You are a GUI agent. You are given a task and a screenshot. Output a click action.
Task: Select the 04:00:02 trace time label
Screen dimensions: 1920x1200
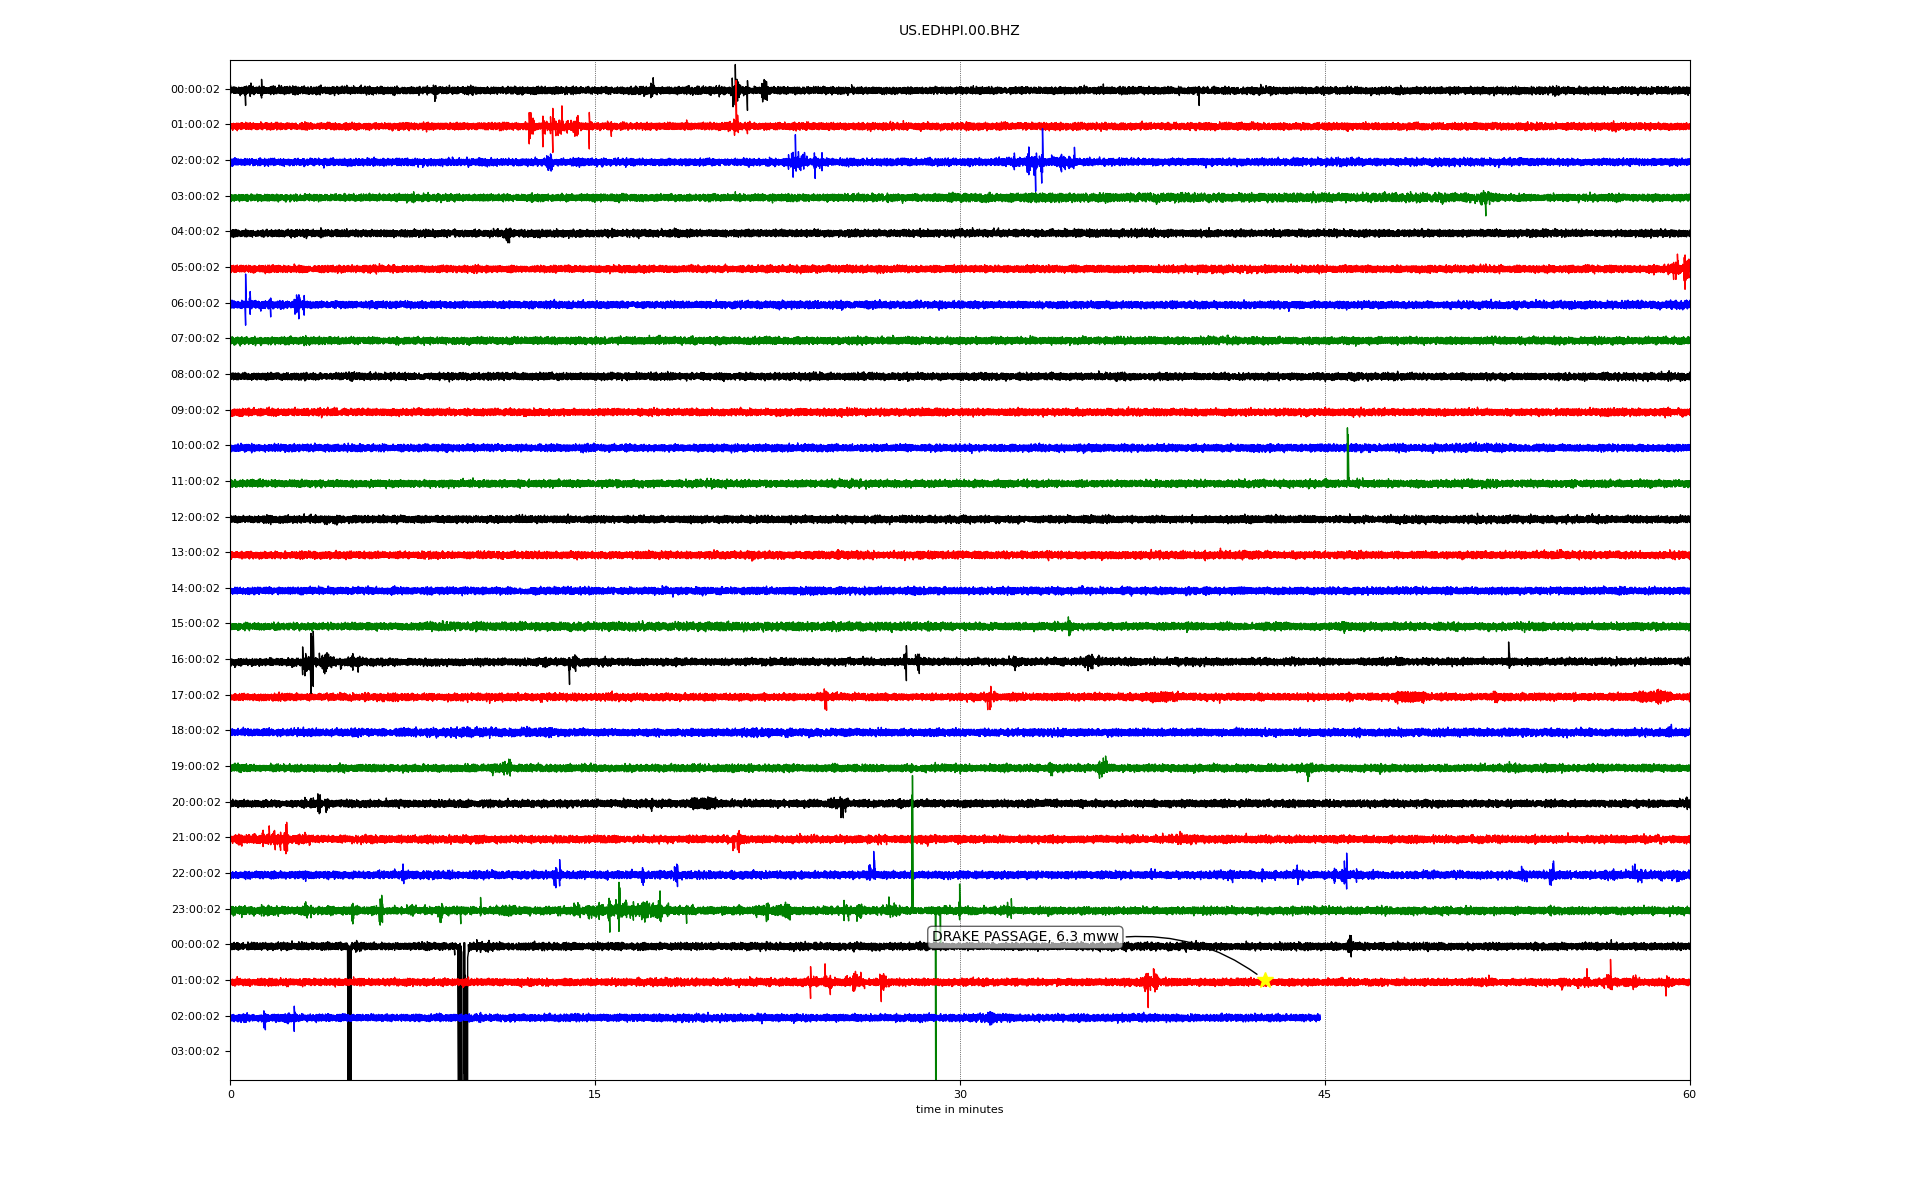(x=195, y=232)
